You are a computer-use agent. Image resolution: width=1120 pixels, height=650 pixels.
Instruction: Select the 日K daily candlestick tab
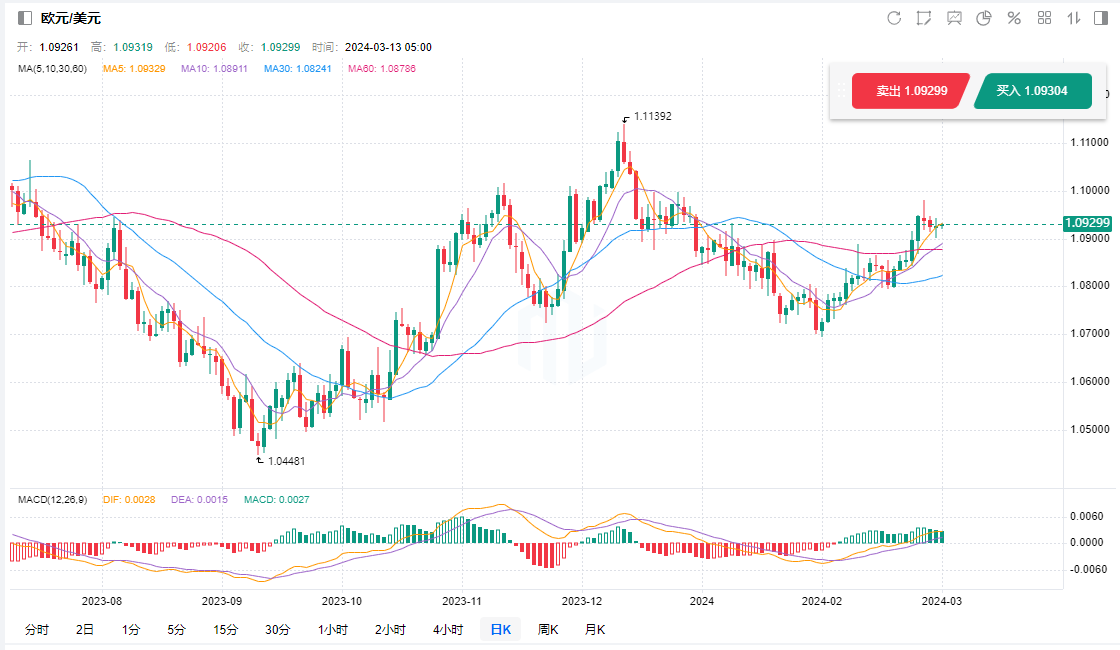(x=499, y=630)
